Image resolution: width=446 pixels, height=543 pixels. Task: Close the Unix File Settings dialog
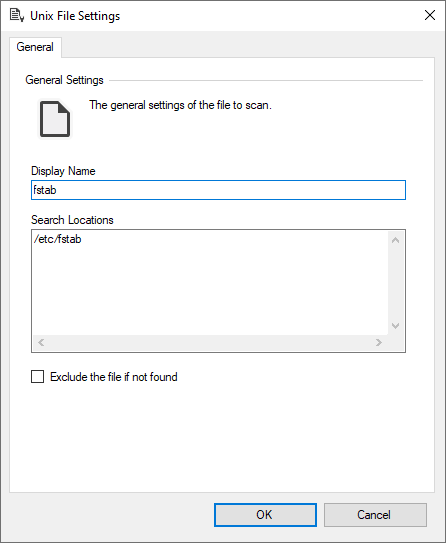tap(430, 15)
